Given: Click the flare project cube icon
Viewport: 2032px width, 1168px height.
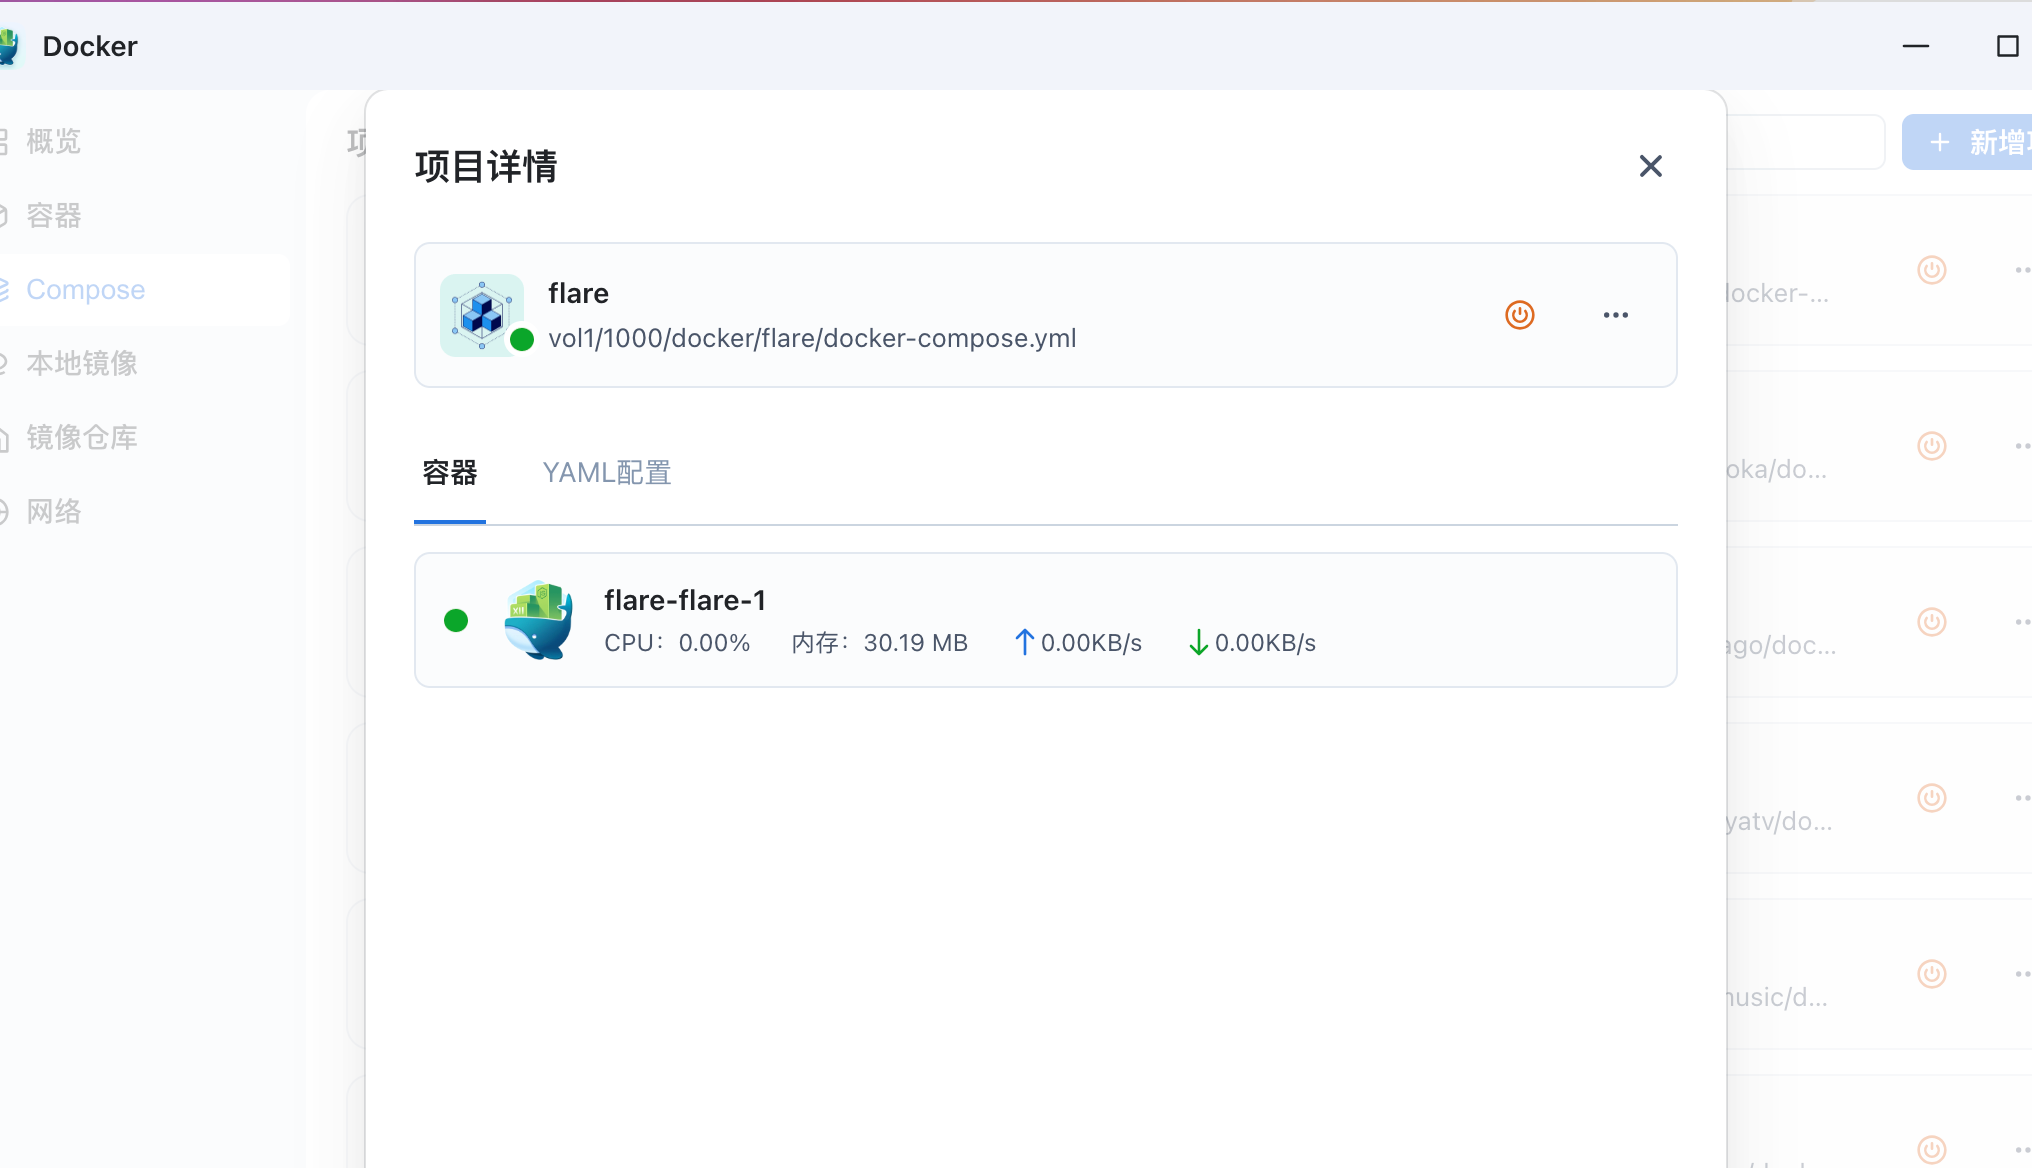Looking at the screenshot, I should (482, 315).
